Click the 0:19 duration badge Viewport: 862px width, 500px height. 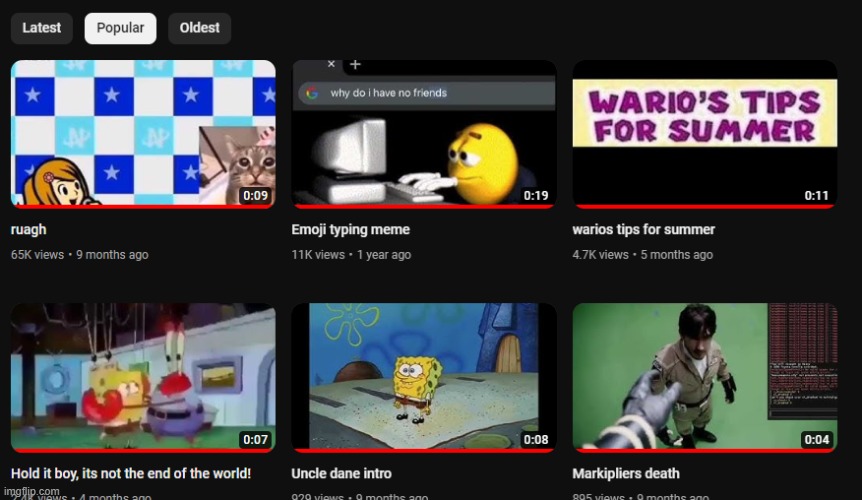click(536, 195)
